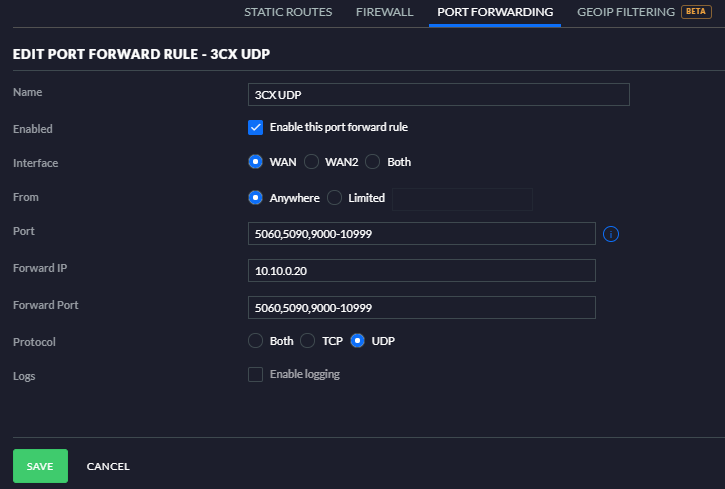
Task: Select Both interfaces radio button
Action: click(373, 162)
